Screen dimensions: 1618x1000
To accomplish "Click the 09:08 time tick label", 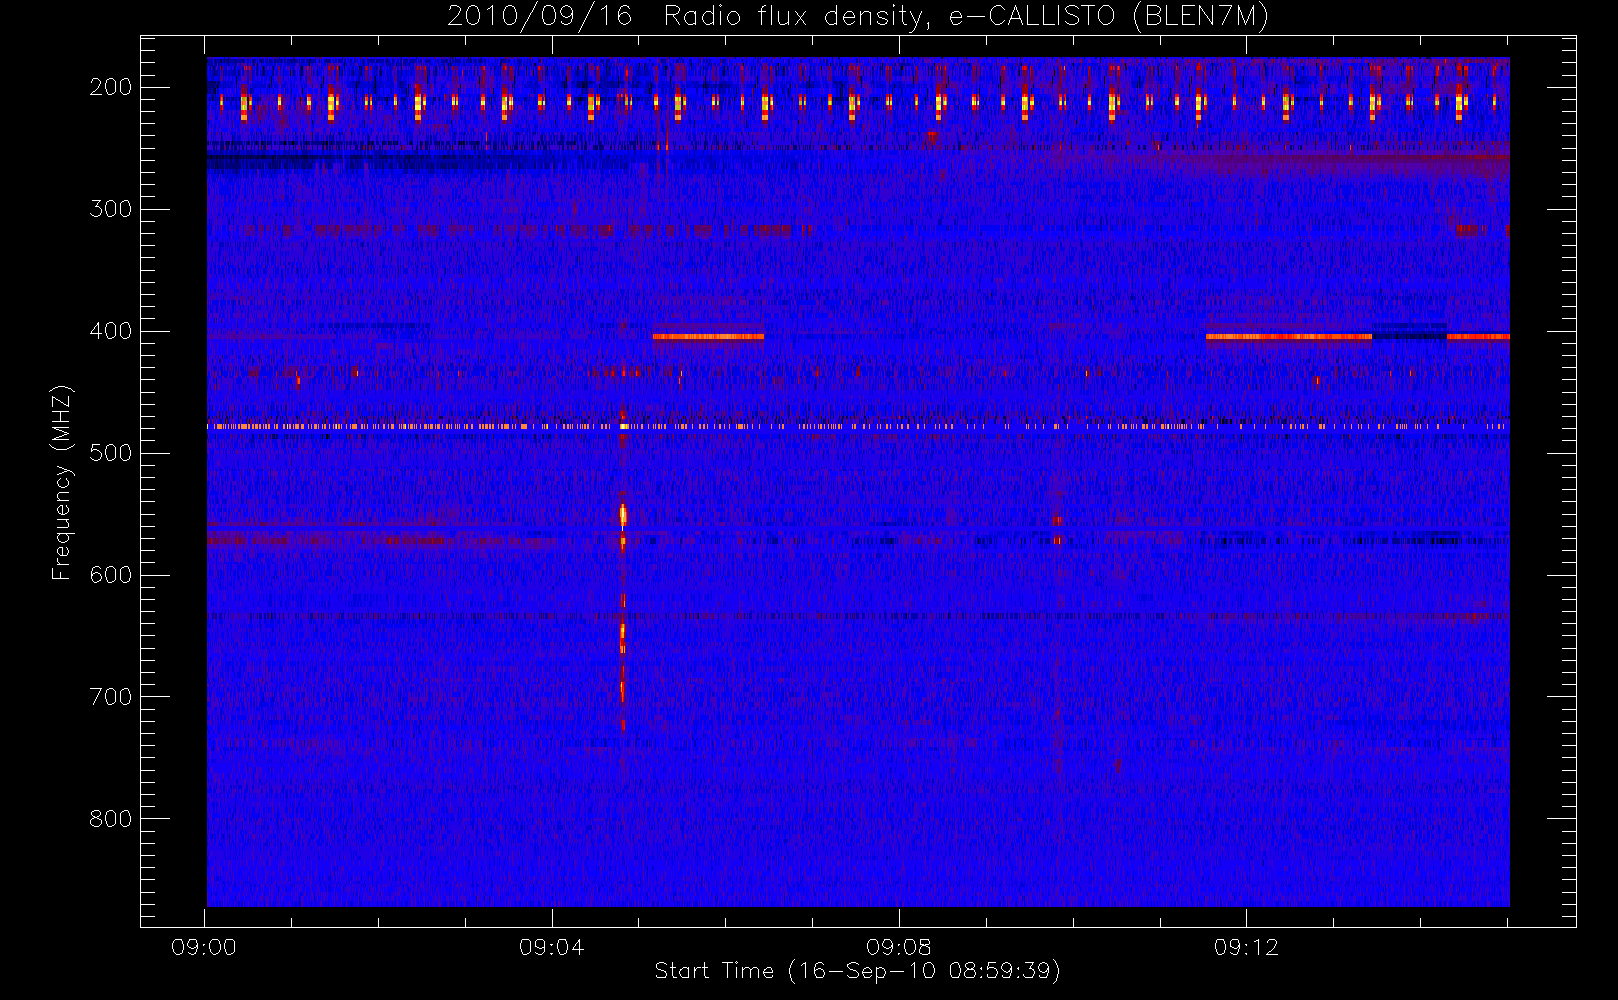I will pos(899,947).
